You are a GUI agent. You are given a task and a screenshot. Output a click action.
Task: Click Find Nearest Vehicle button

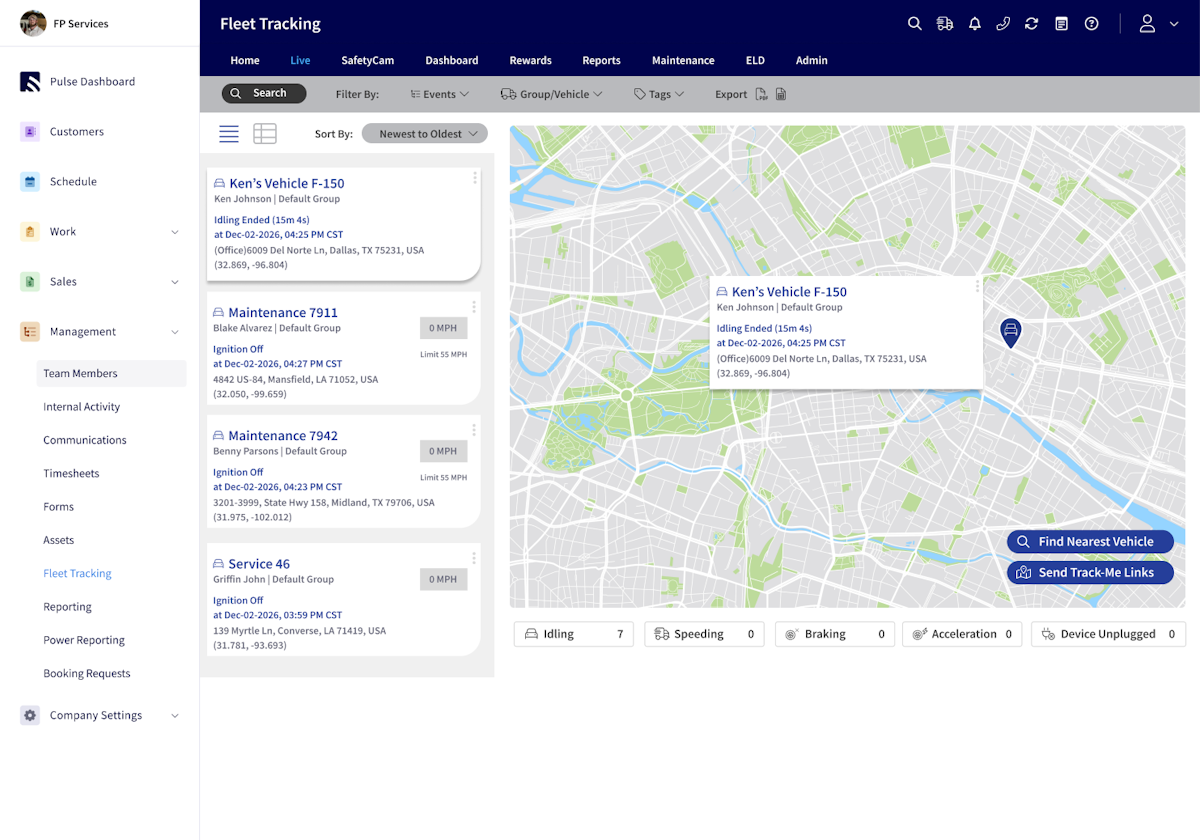click(1090, 542)
